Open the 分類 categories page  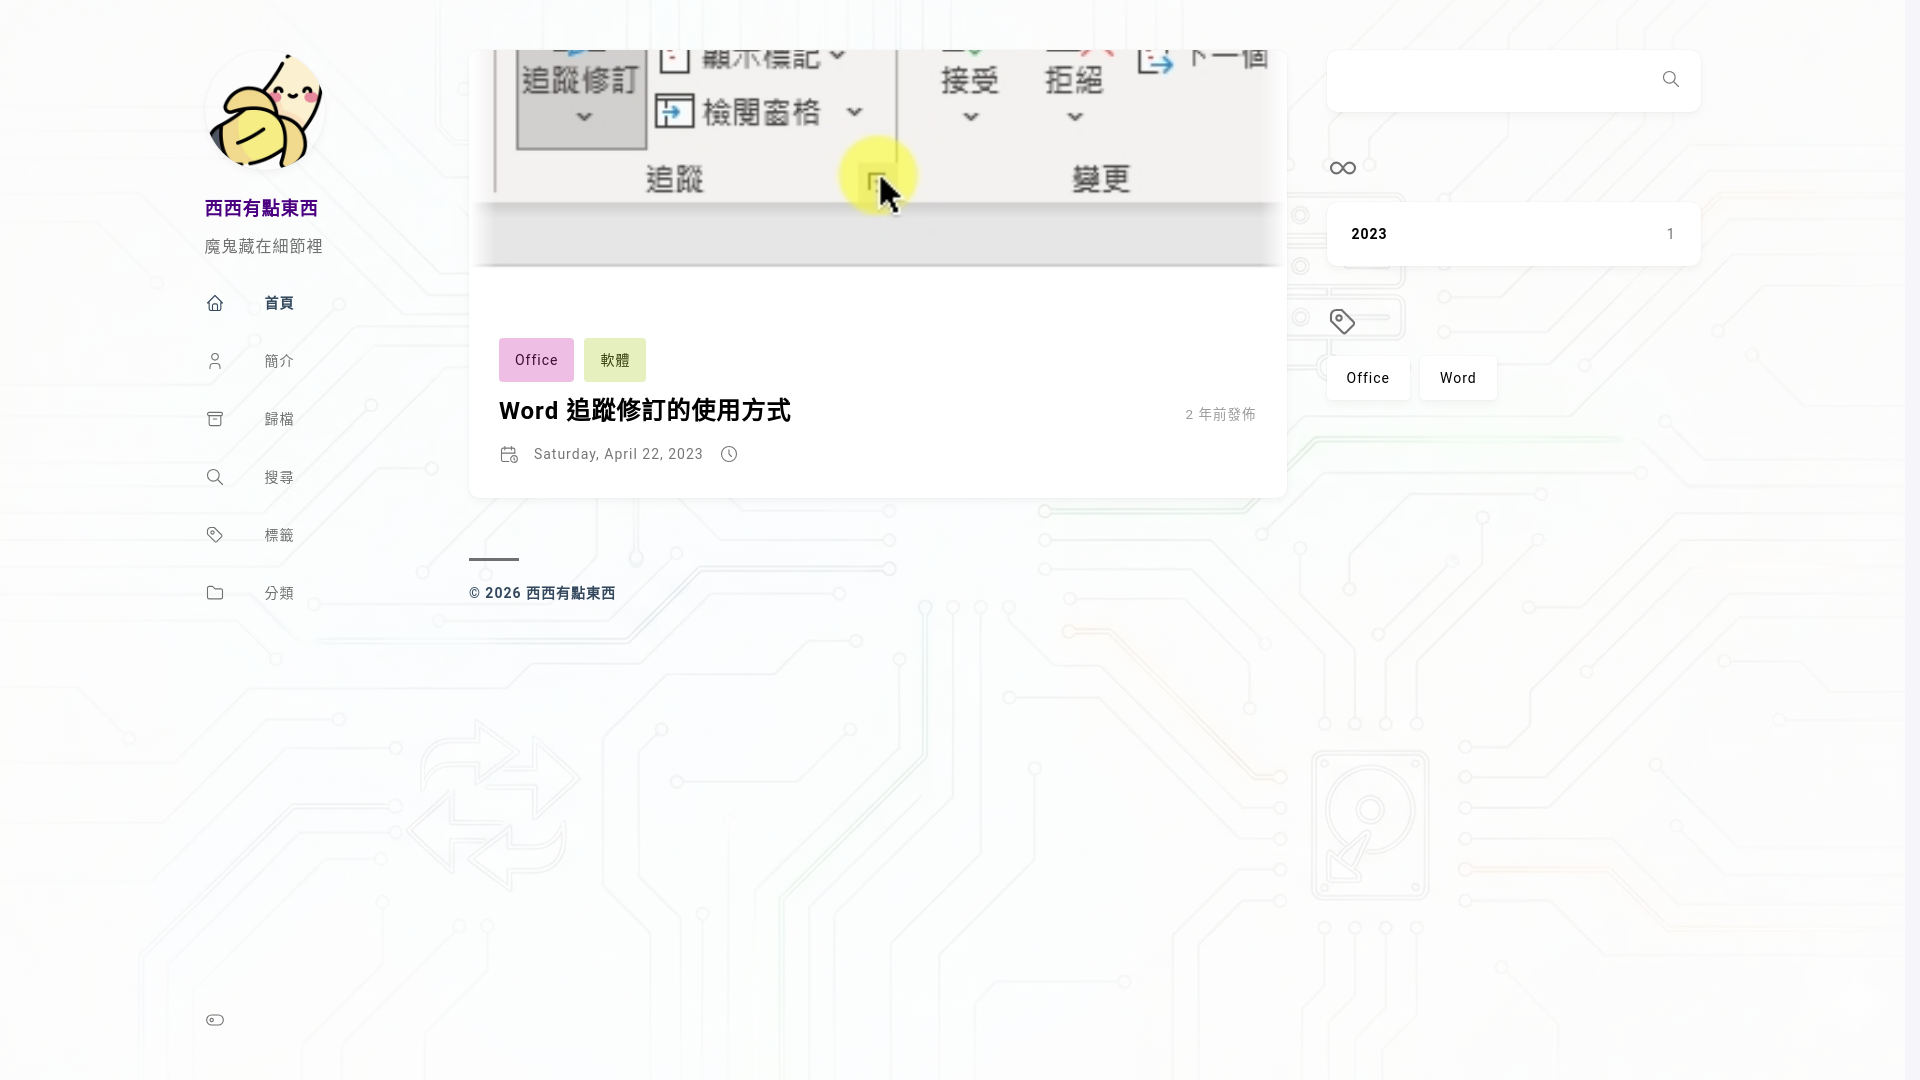(279, 593)
